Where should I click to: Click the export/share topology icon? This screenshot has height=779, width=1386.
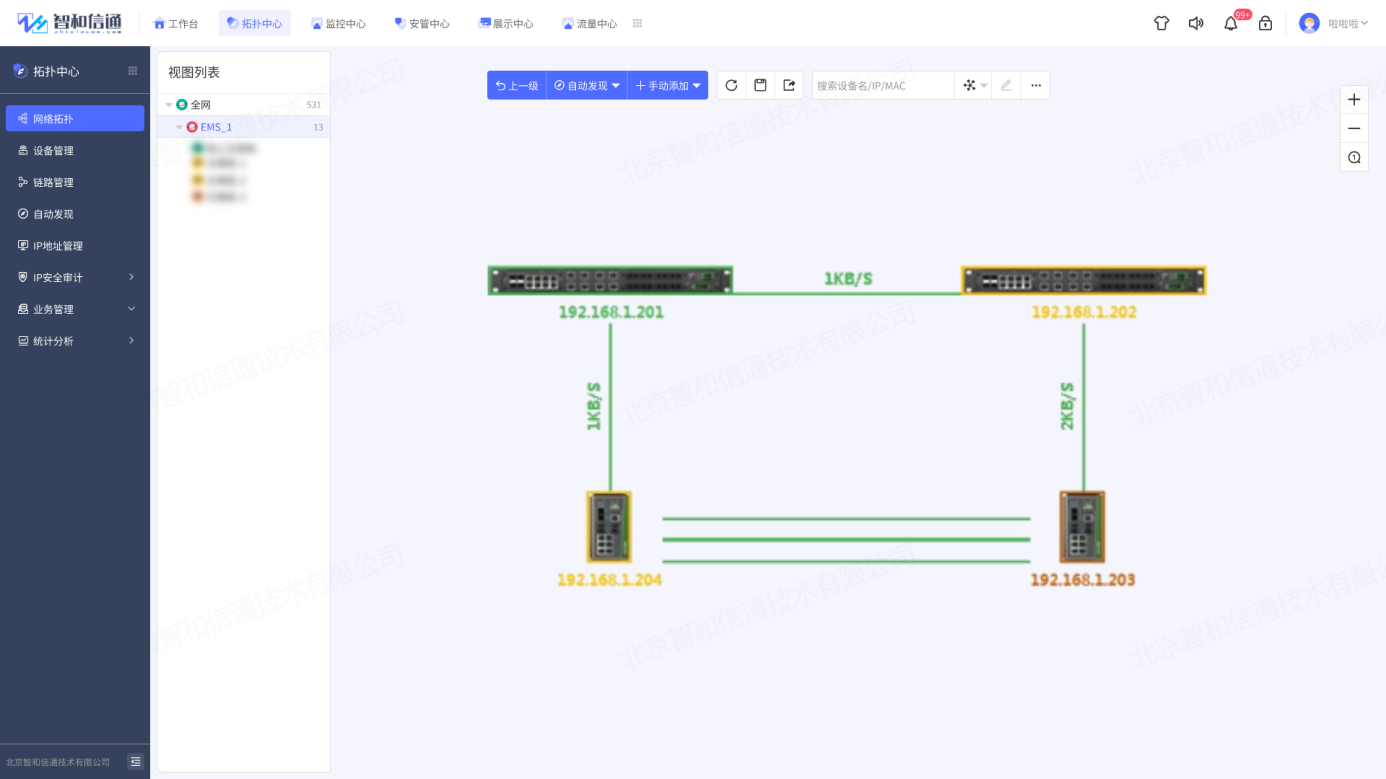pyautogui.click(x=789, y=86)
